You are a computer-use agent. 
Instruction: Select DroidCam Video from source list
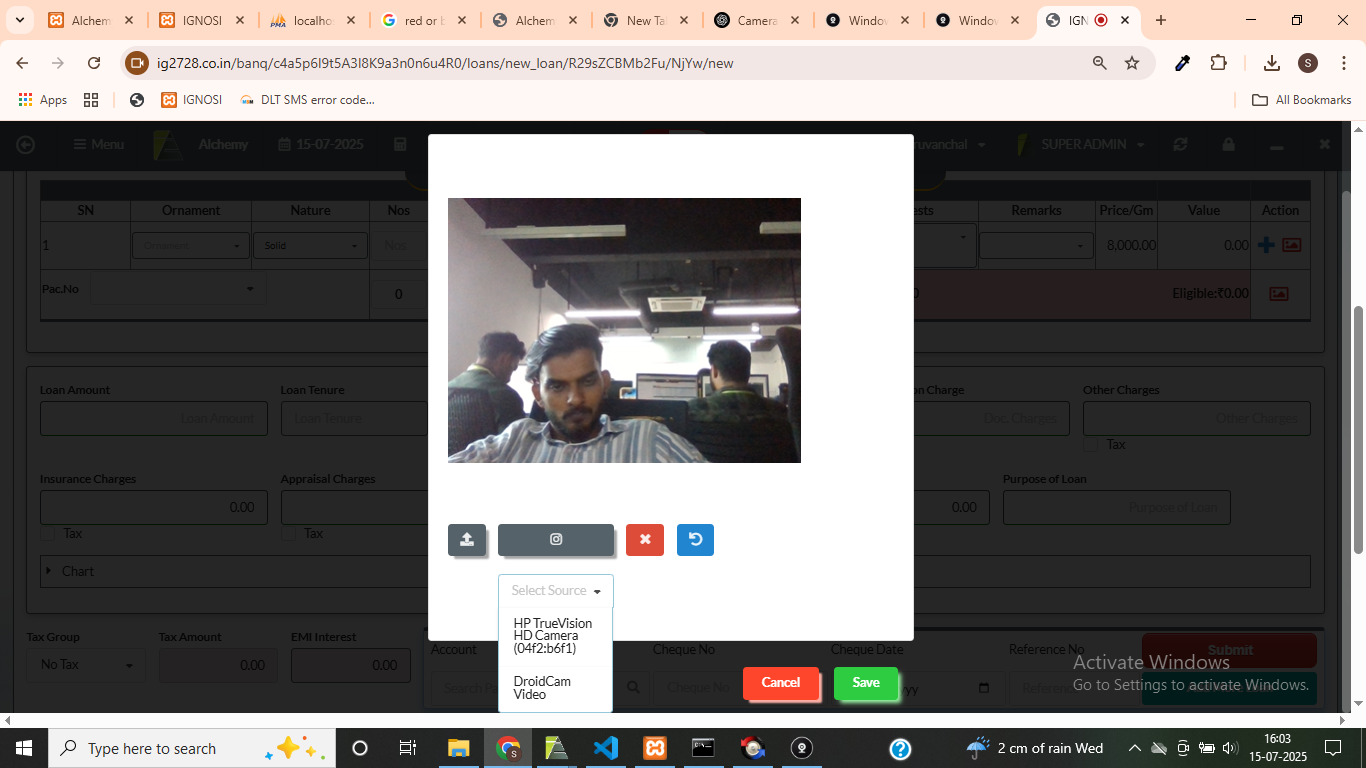pos(542,688)
